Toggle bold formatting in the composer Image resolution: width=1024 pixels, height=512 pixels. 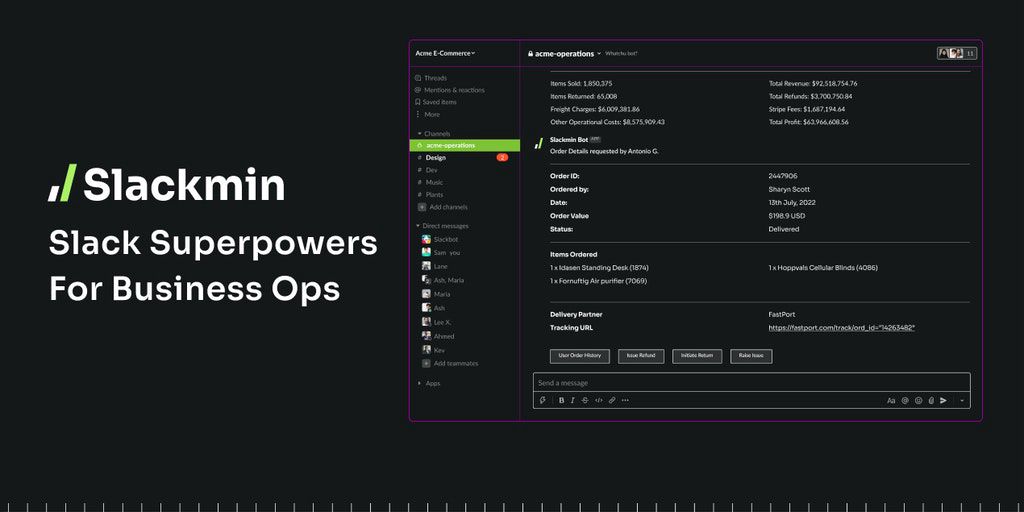click(561, 400)
